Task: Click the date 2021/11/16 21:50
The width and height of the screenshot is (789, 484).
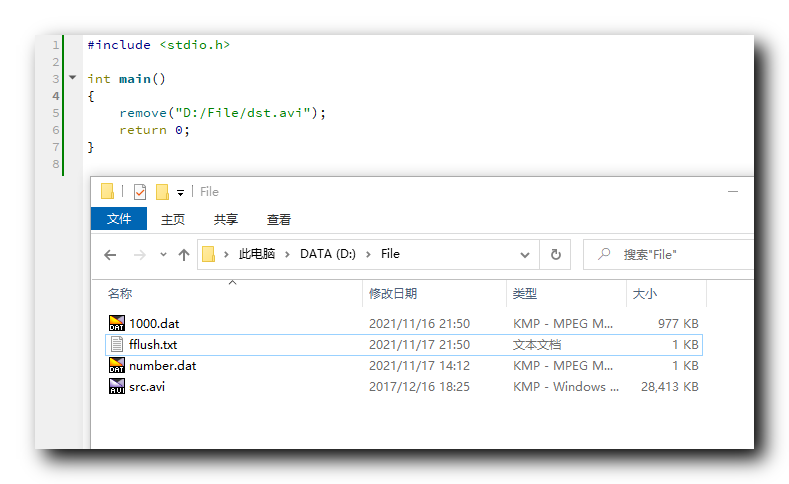Action: (x=419, y=324)
